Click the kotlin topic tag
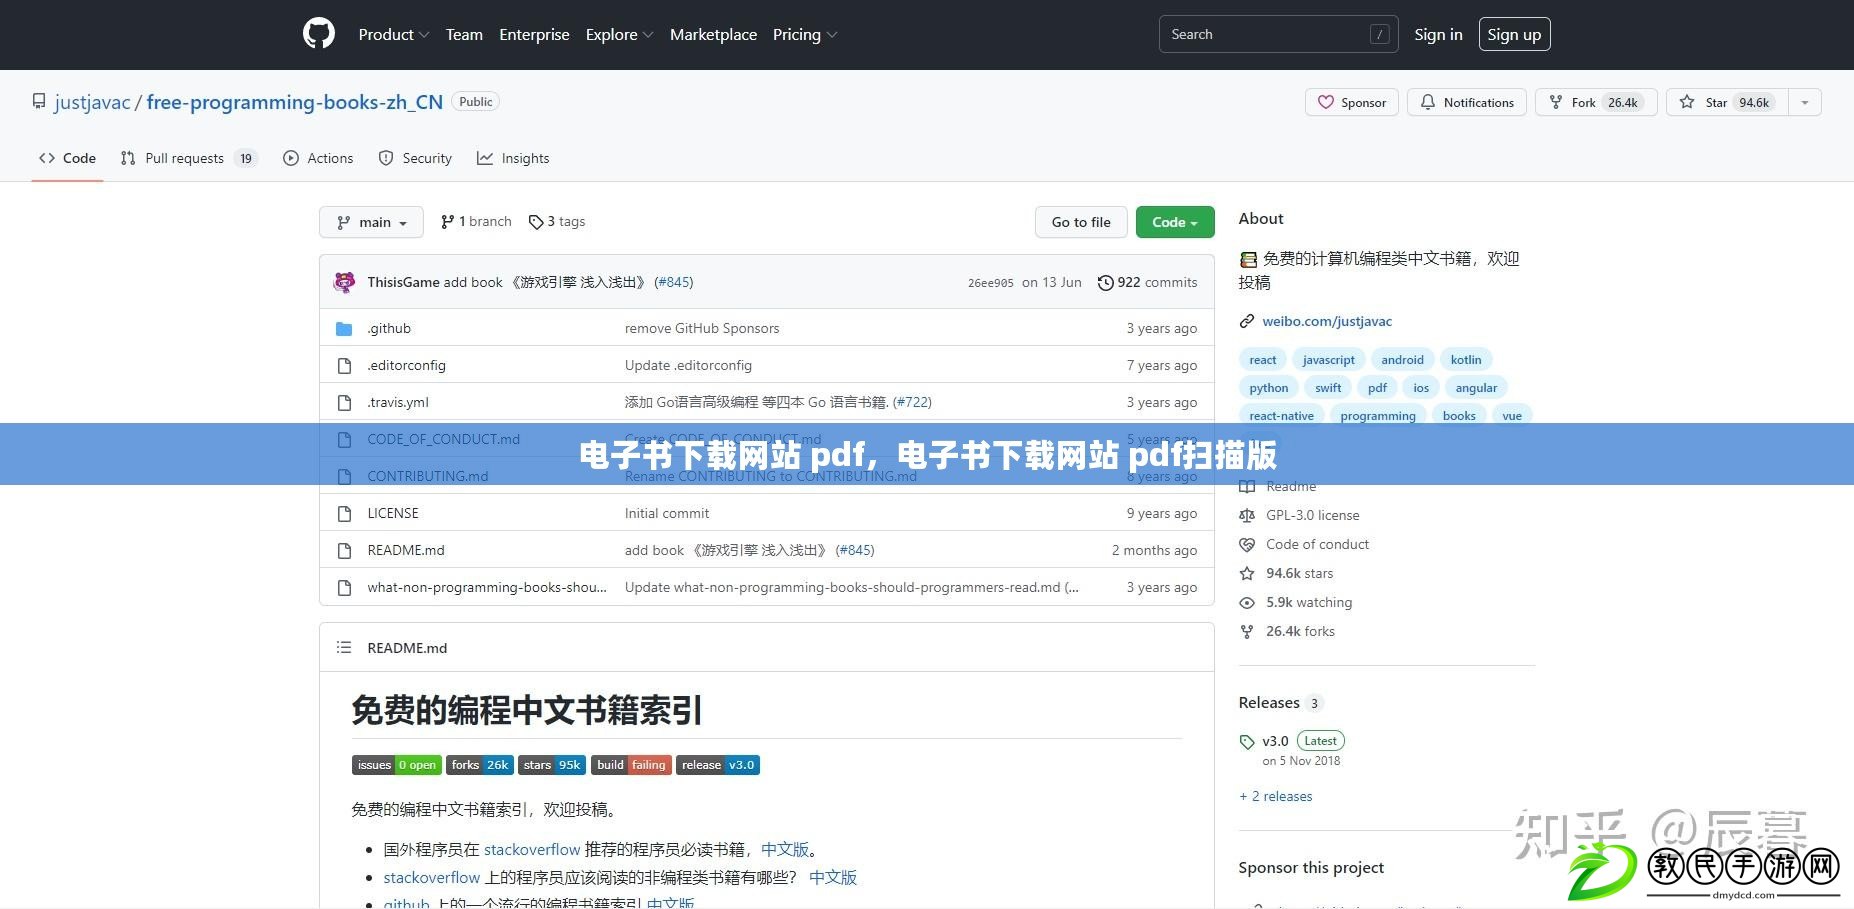Viewport: 1854px width, 909px height. pyautogui.click(x=1466, y=359)
